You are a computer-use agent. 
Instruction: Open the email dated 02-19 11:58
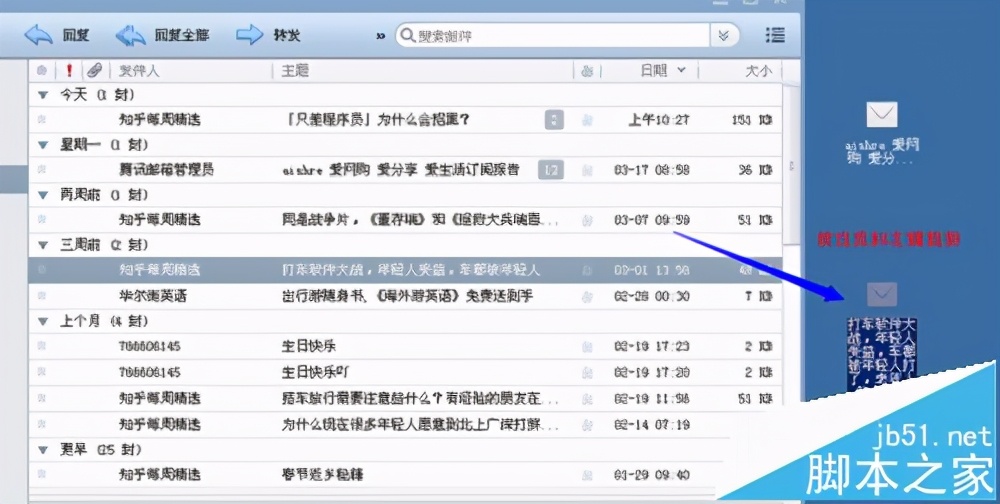click(405, 399)
